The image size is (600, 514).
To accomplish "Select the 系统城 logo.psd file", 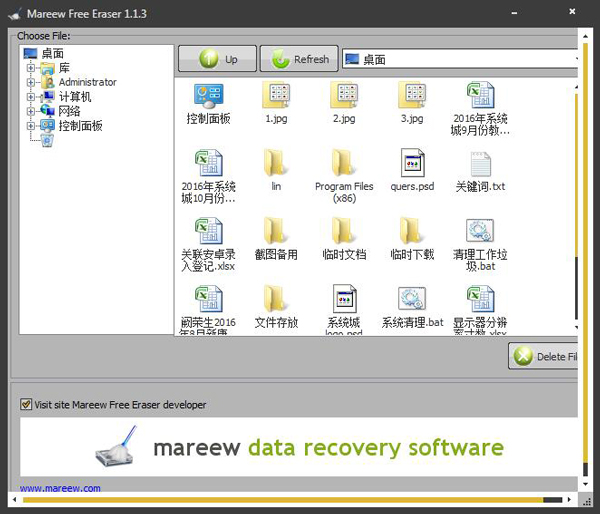I will click(x=344, y=310).
